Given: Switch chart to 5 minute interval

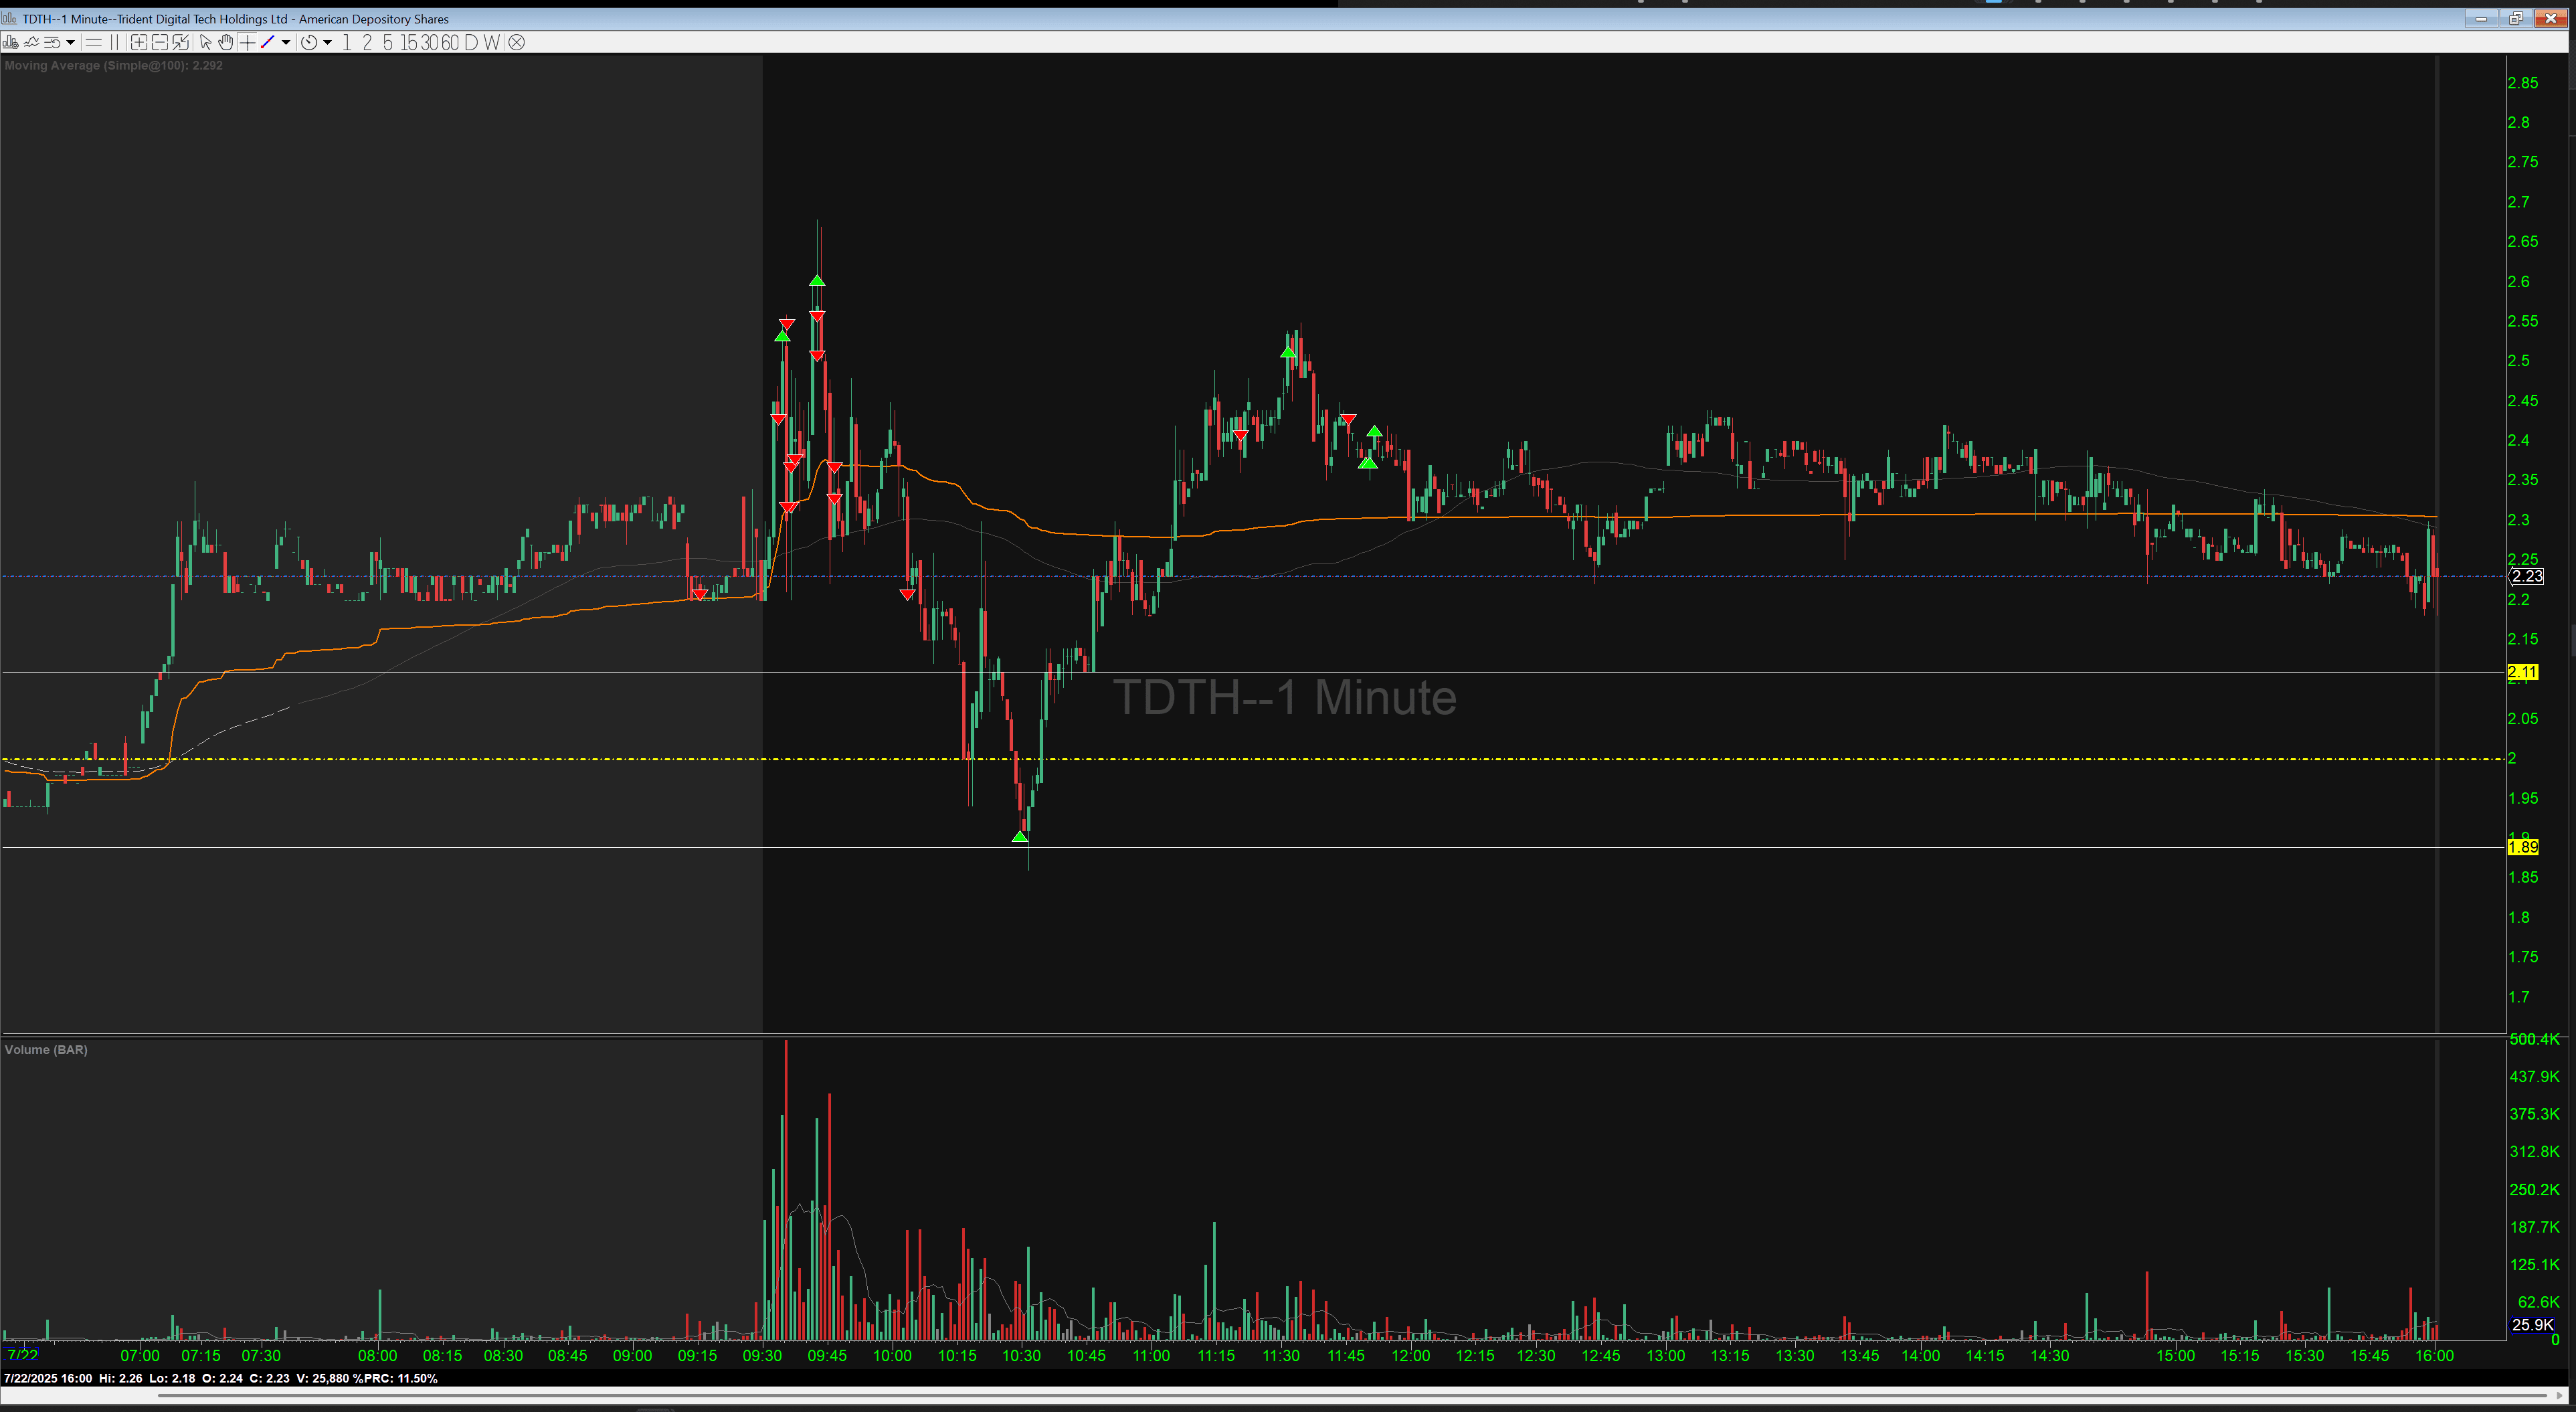Looking at the screenshot, I should pos(388,42).
